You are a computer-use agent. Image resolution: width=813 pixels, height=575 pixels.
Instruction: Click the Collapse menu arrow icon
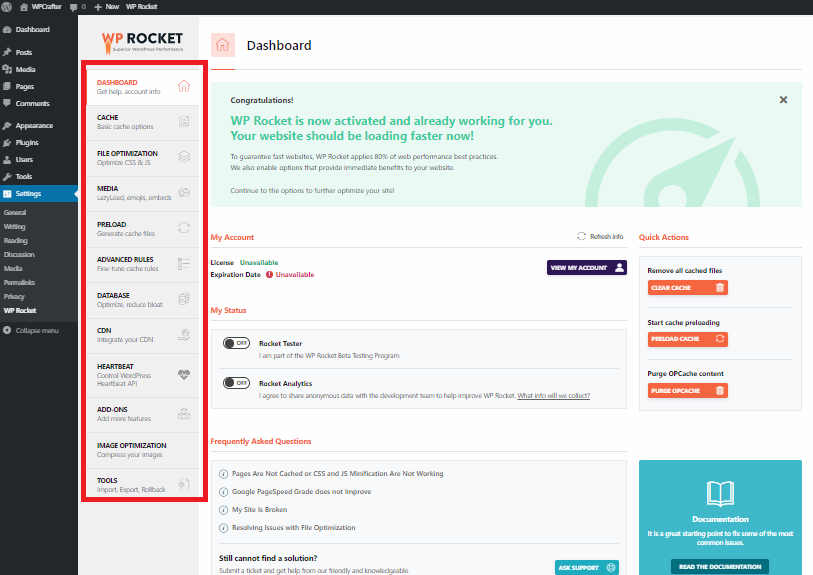7,330
